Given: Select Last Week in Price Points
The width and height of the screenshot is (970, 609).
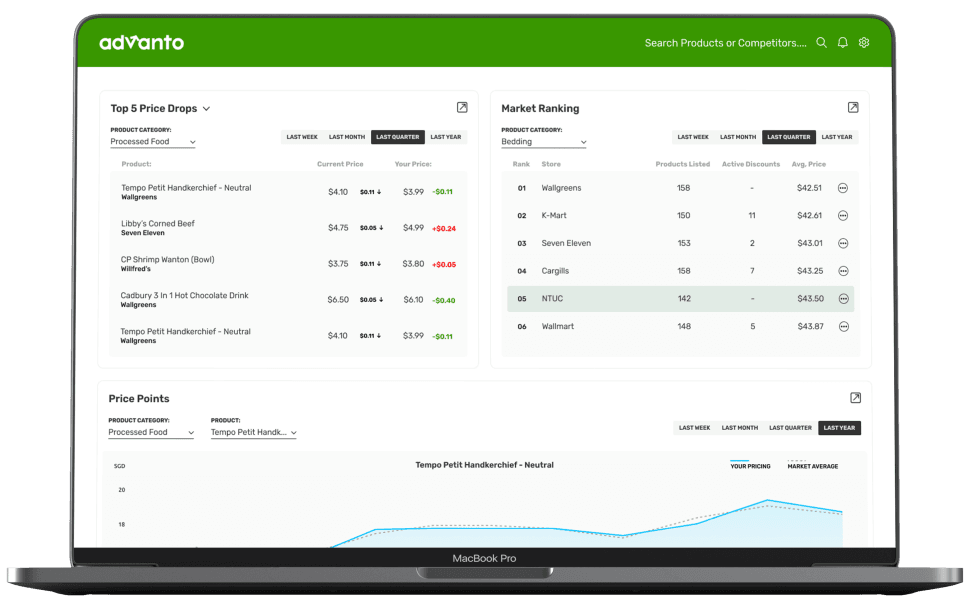Looking at the screenshot, I should click(x=695, y=428).
